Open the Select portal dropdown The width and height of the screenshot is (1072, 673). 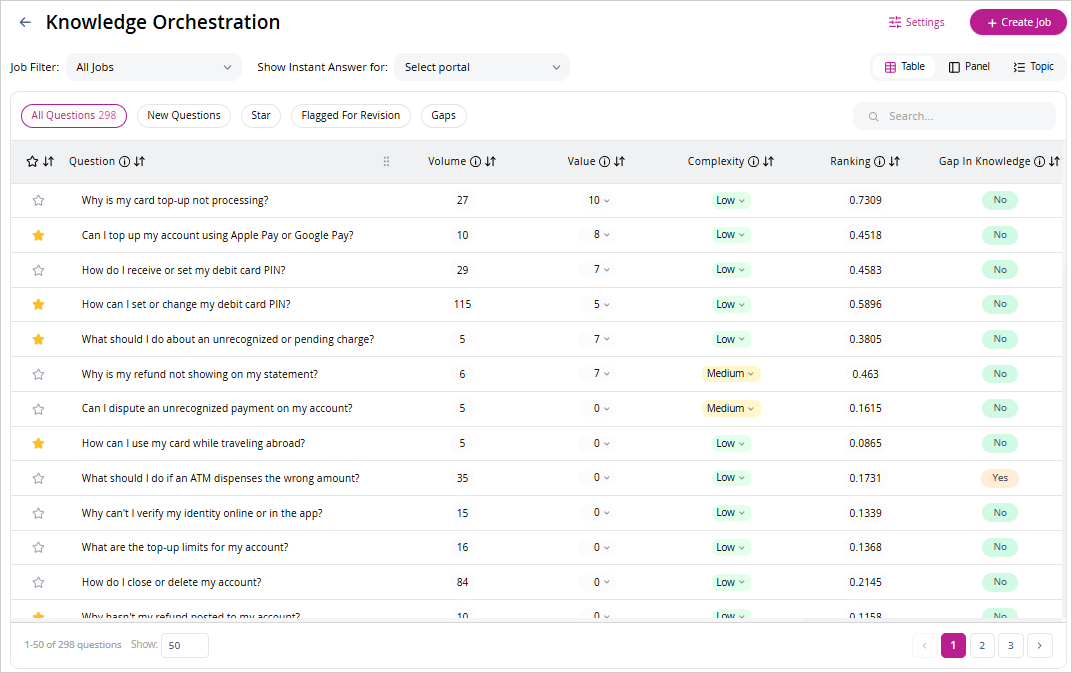(x=482, y=67)
